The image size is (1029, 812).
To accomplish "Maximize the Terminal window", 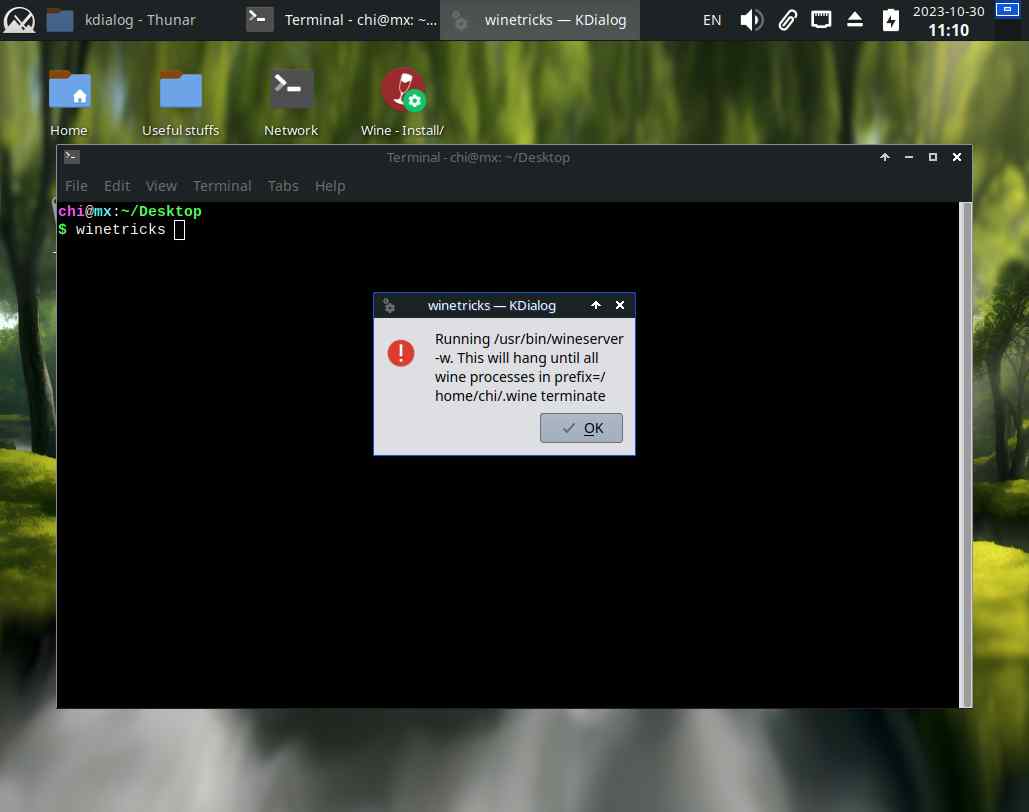I will (x=932, y=157).
